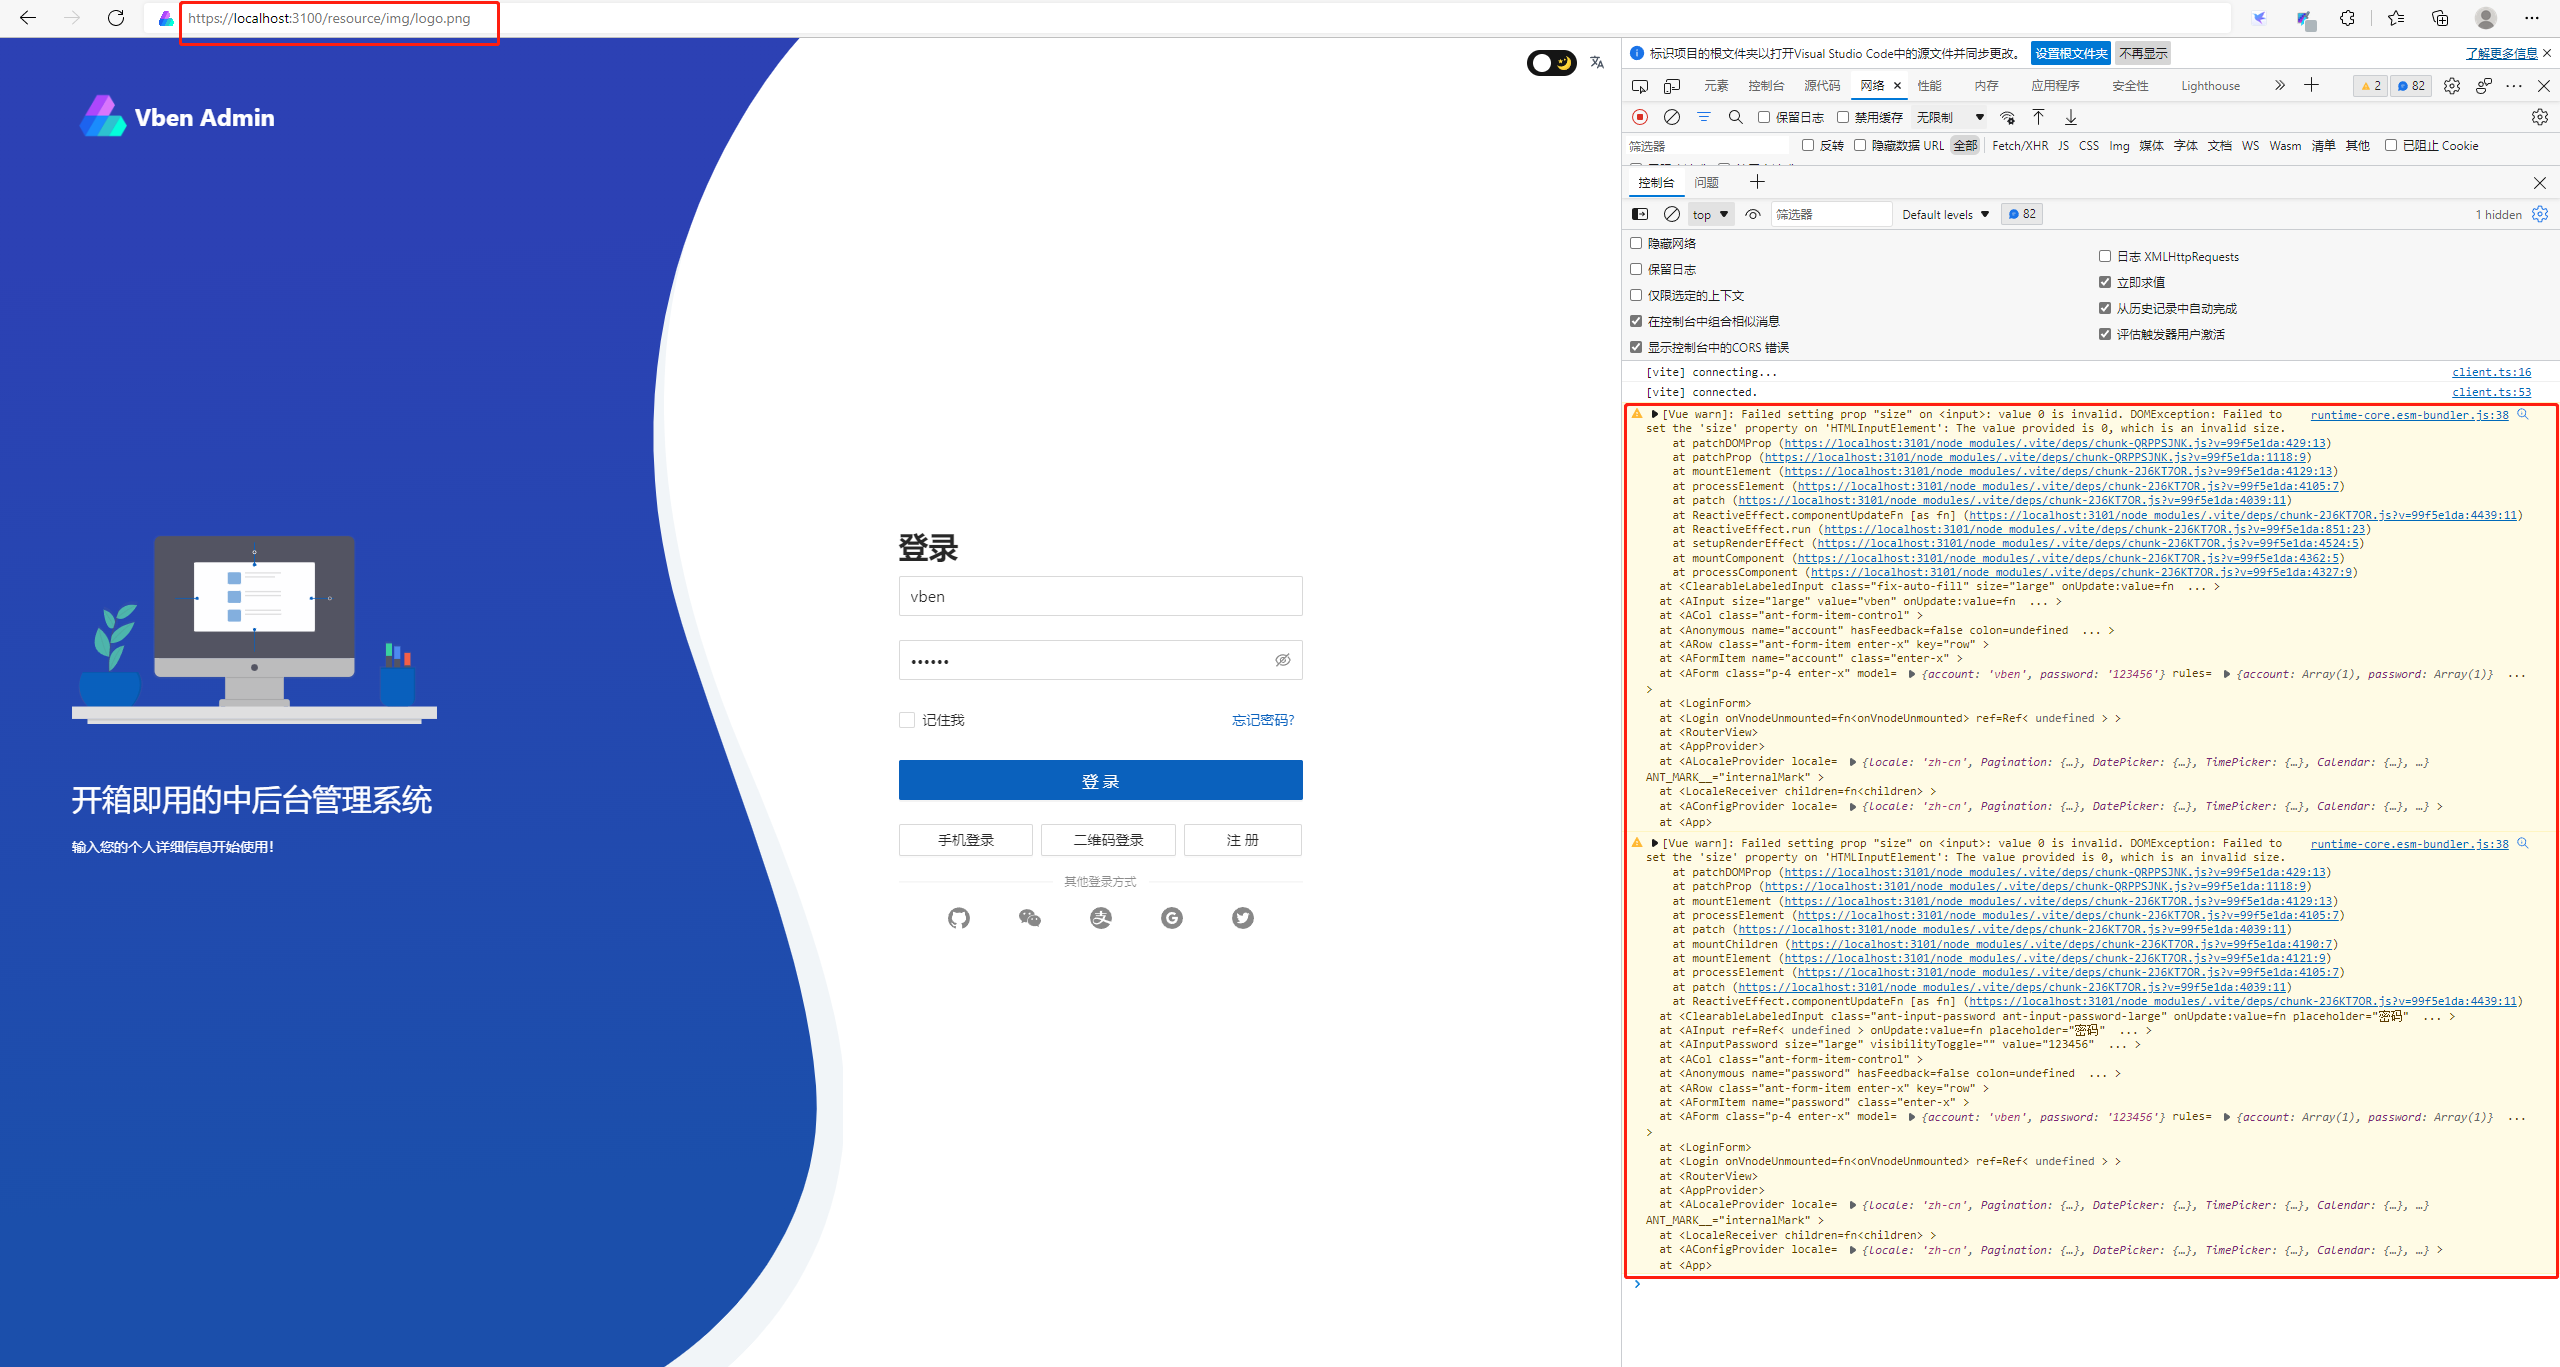Open browser collections icon
2560x1367 pixels.
(x=2440, y=18)
